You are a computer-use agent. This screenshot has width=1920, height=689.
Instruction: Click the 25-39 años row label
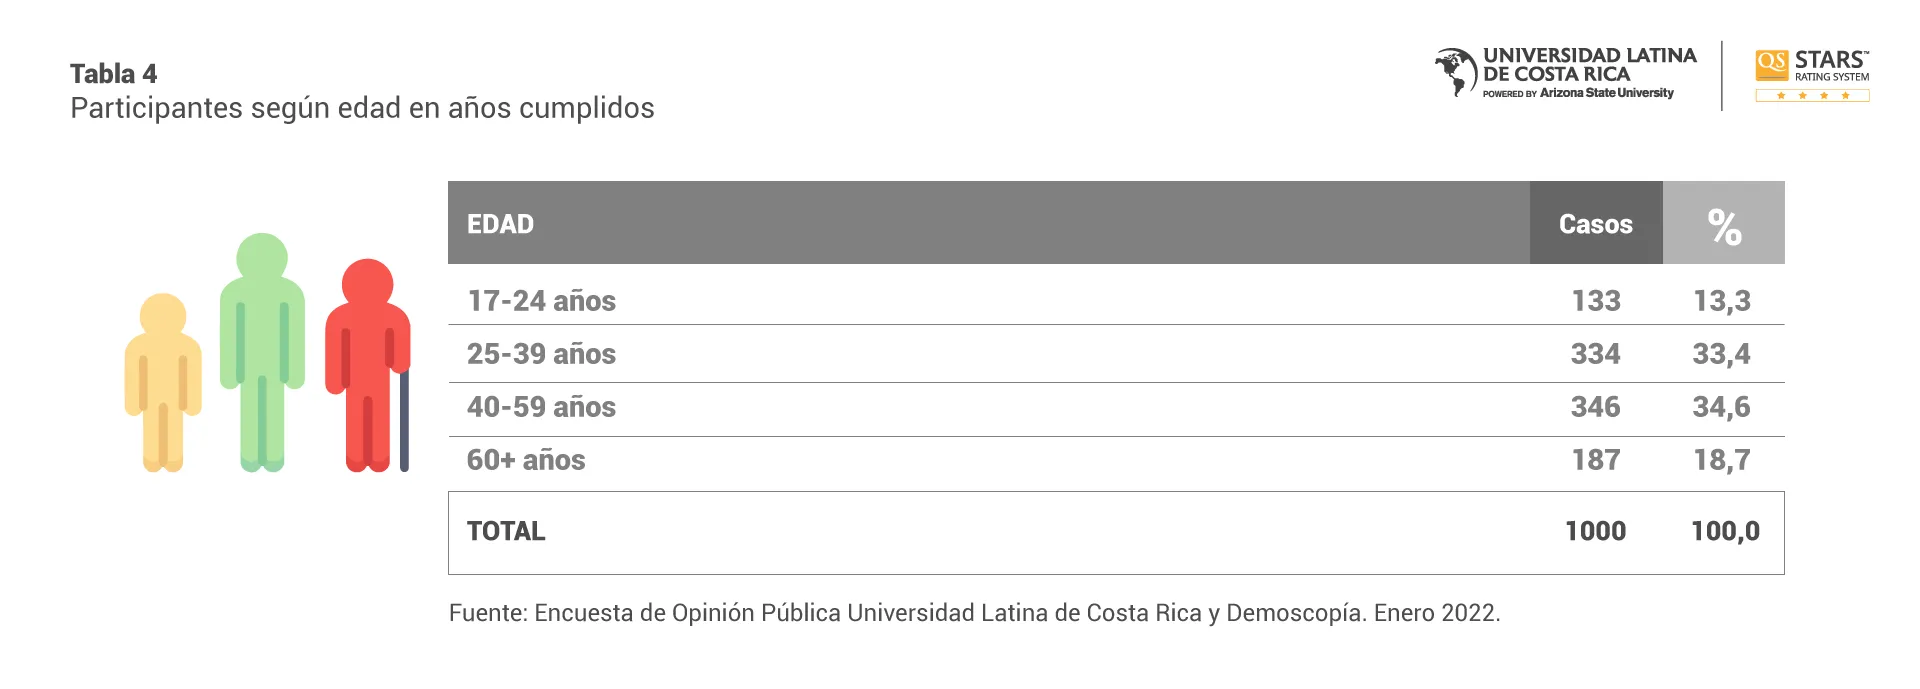542,354
